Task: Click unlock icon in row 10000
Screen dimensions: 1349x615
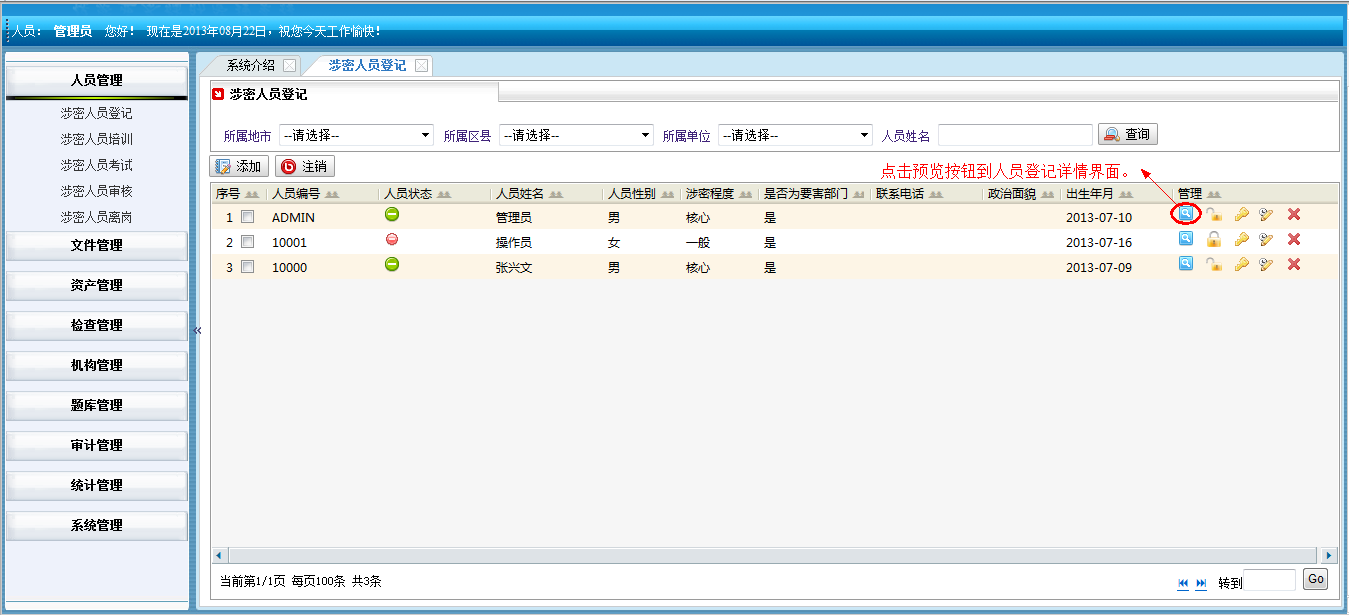Action: [x=1213, y=263]
